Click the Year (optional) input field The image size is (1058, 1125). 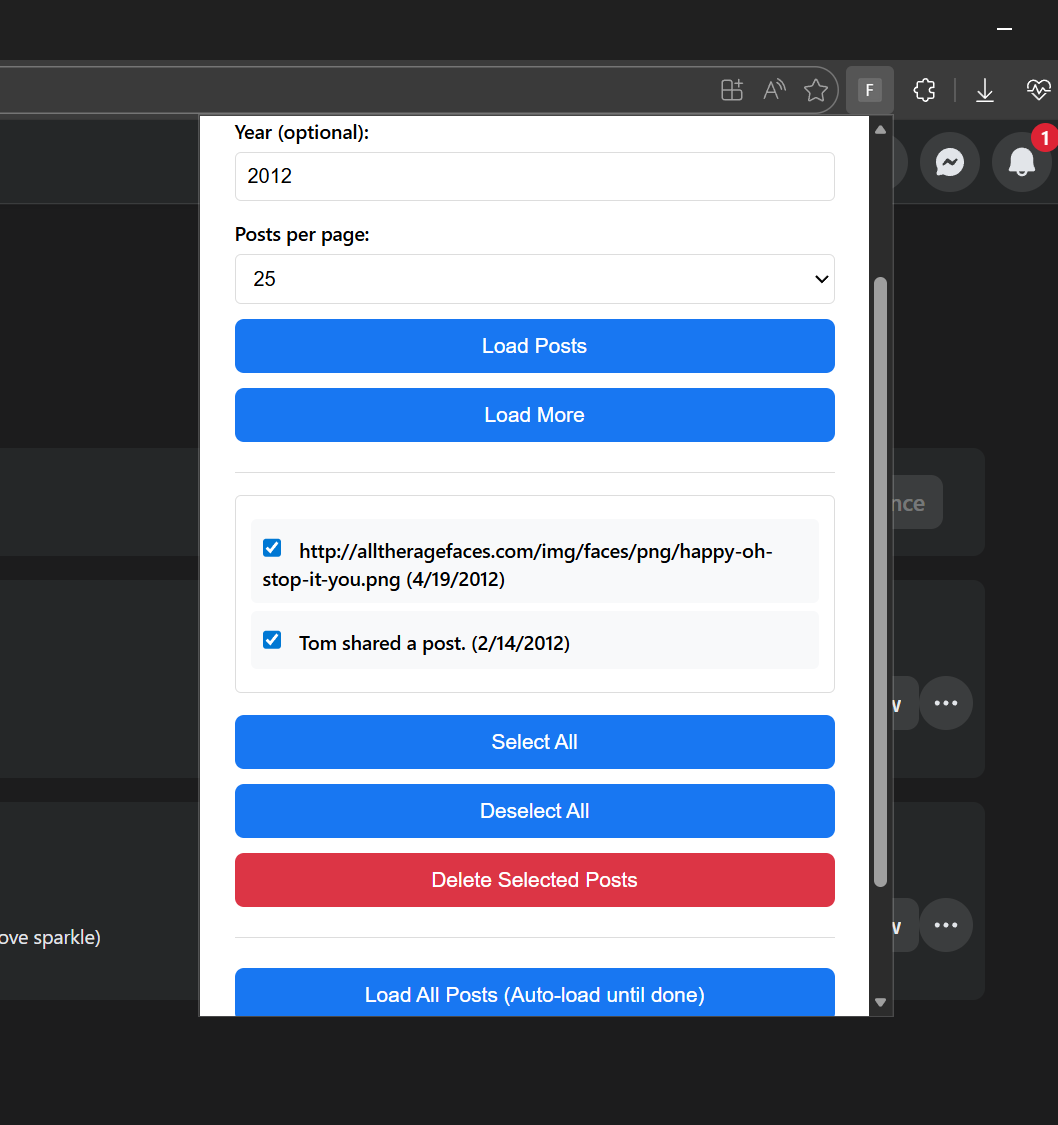click(534, 176)
